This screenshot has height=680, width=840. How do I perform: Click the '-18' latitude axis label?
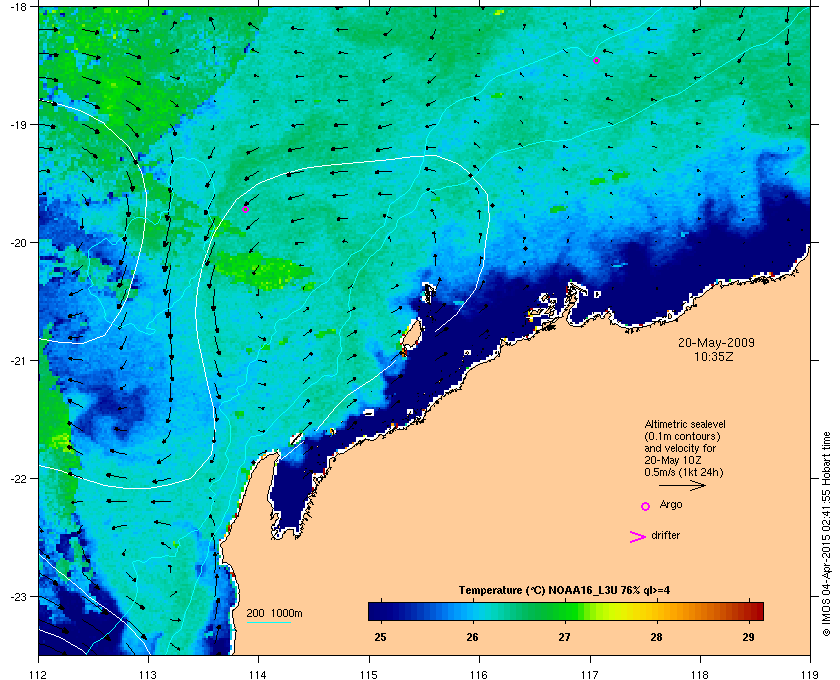click(18, 6)
